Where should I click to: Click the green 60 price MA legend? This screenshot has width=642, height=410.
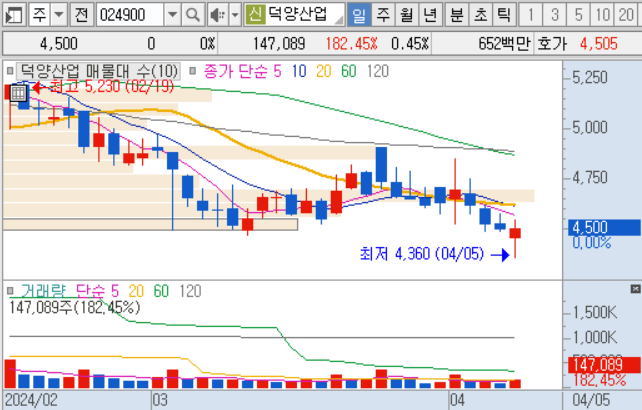coord(349,71)
